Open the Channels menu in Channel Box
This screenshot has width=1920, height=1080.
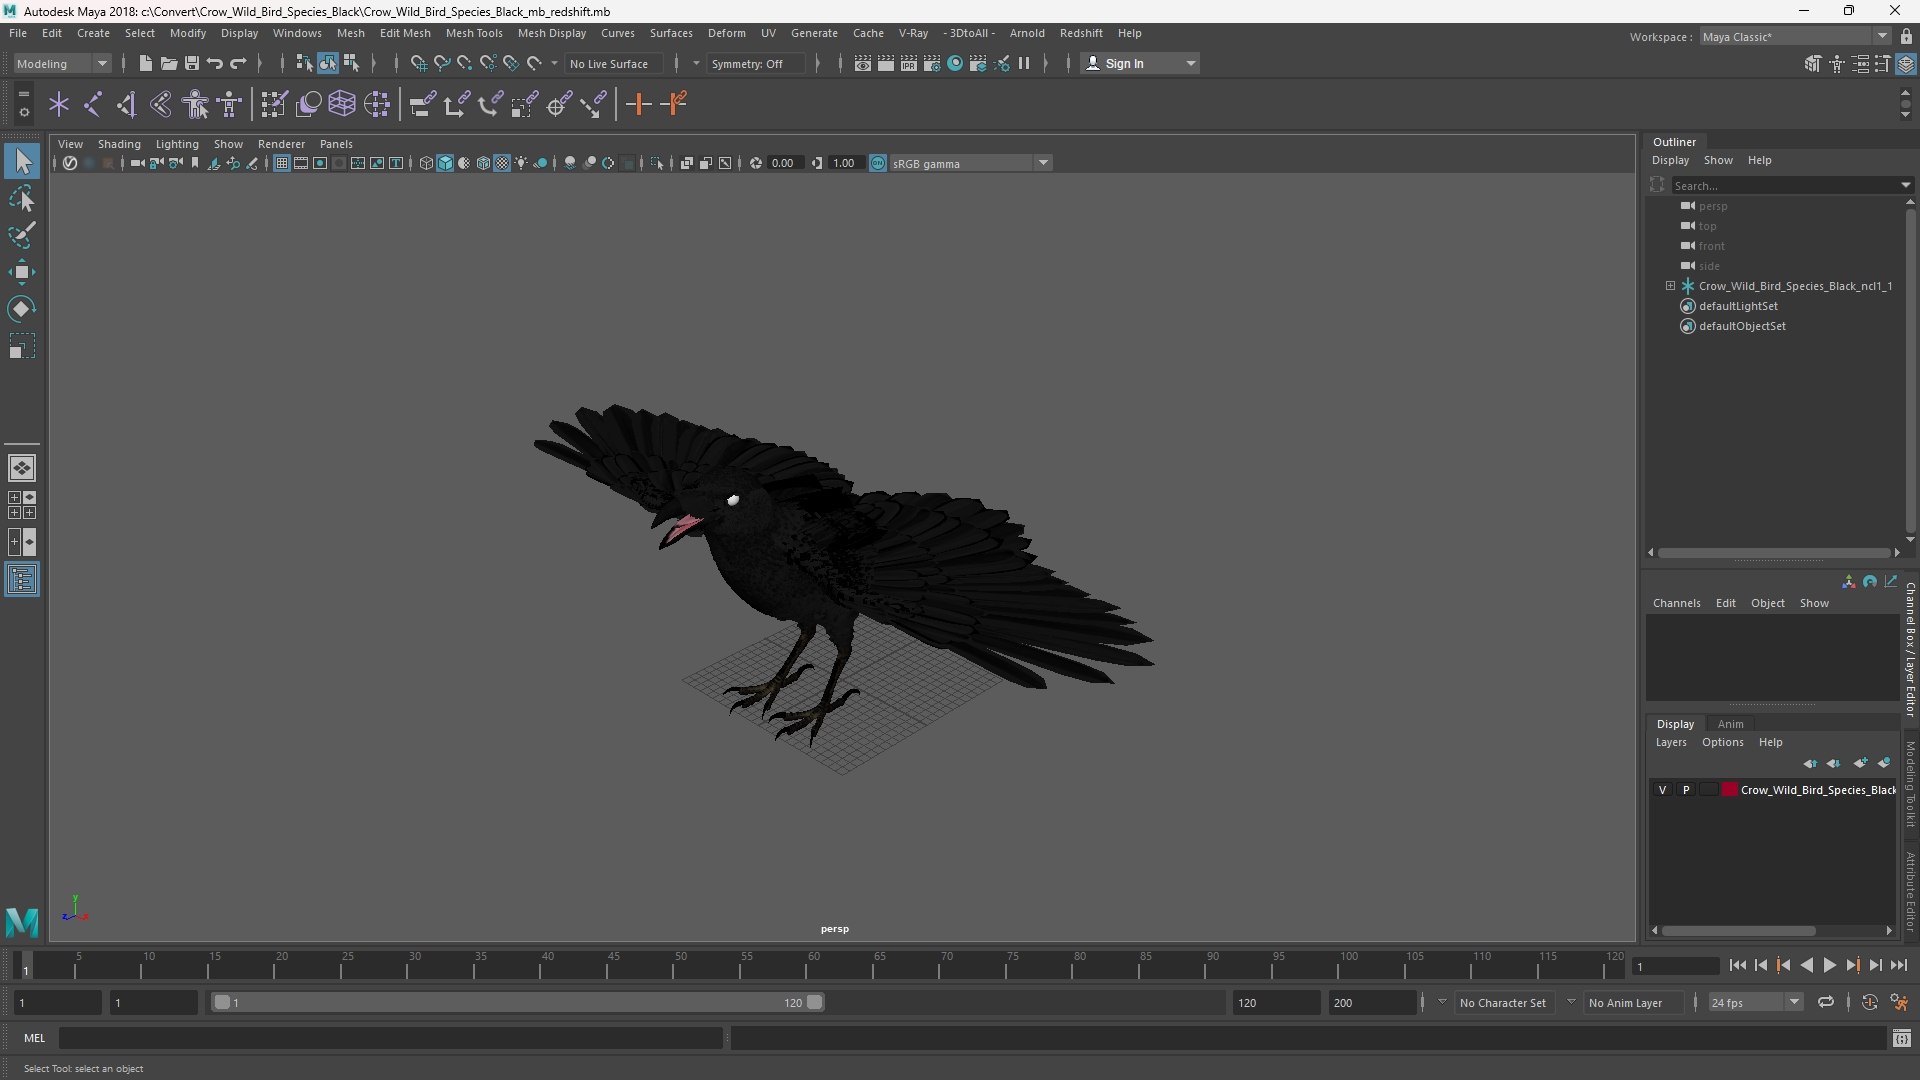pos(1676,603)
